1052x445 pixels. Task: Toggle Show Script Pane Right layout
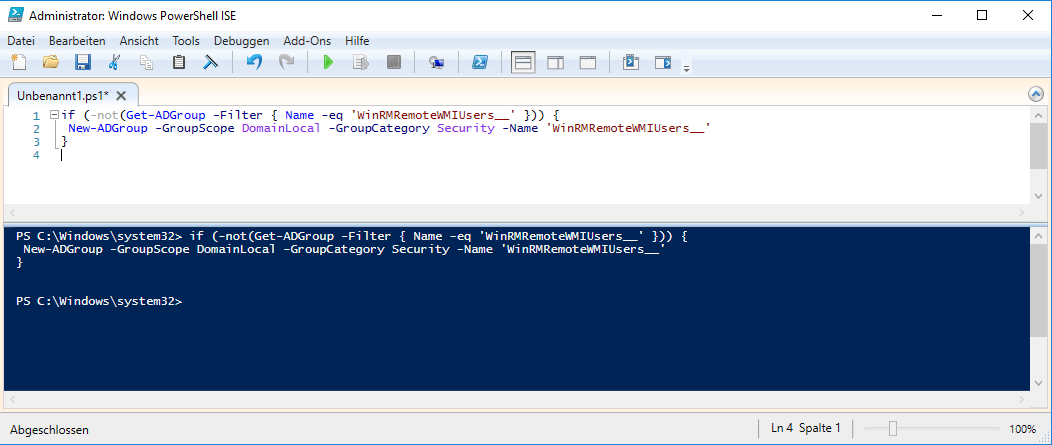click(x=555, y=63)
